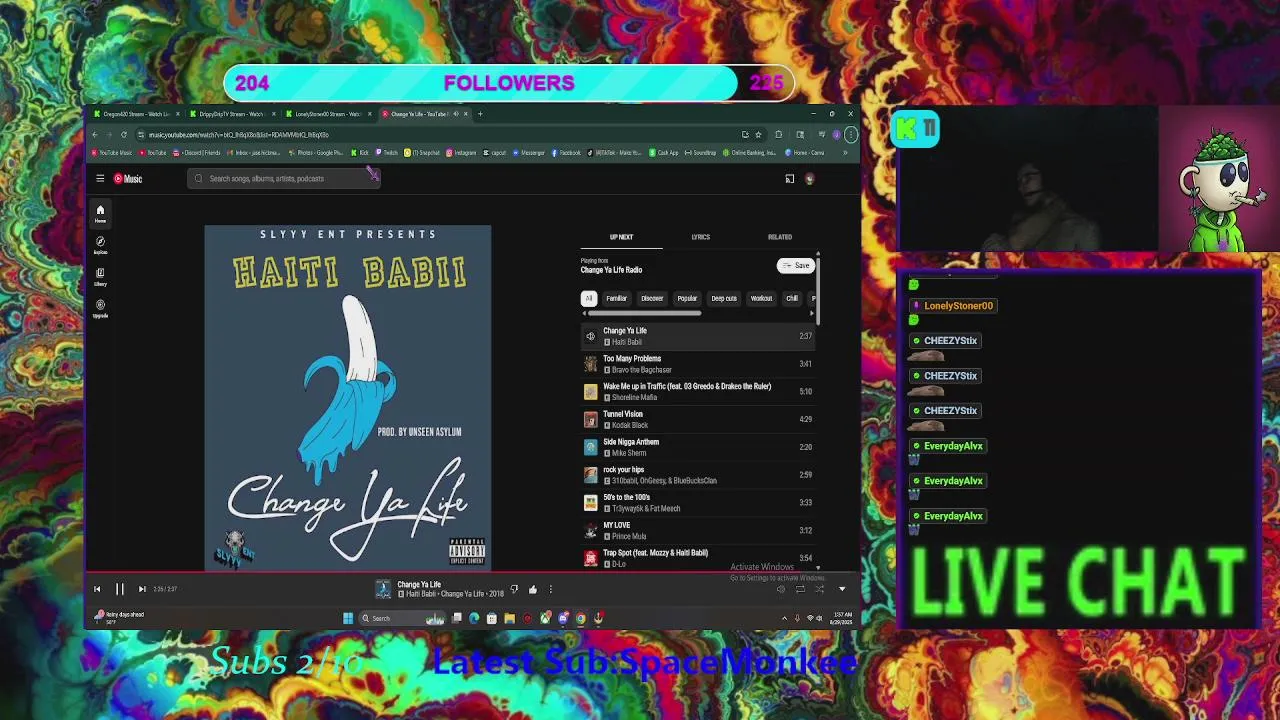
Task: Switch to the LonelyStoner00 Stream browser tab
Action: (327, 114)
